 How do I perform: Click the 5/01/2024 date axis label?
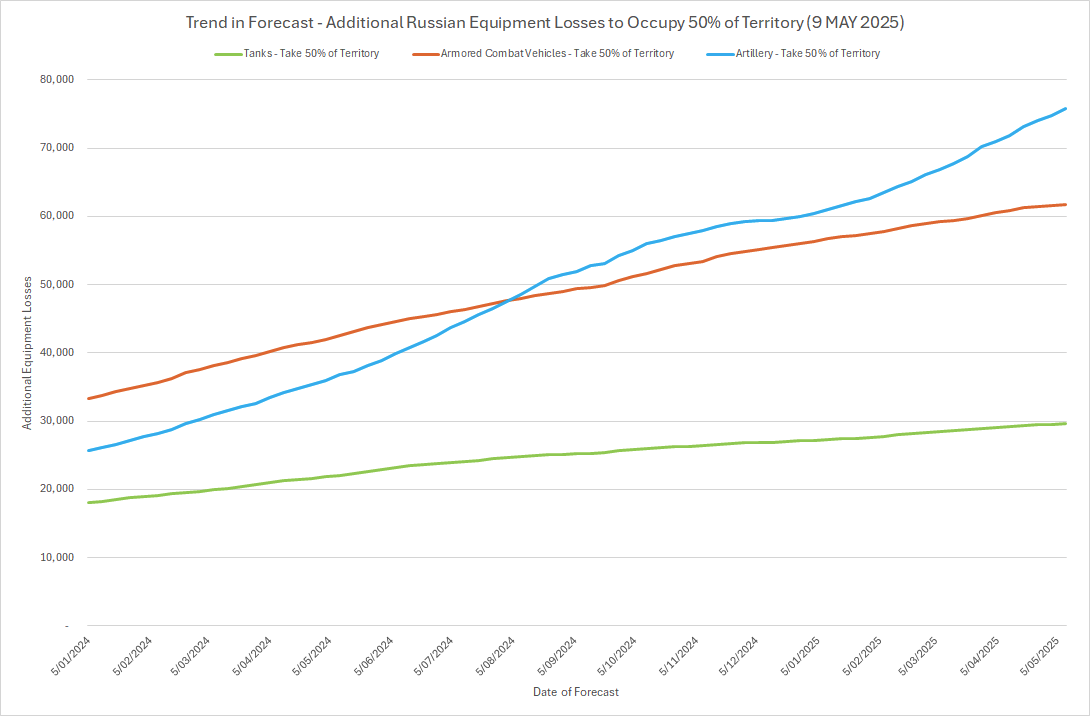point(74,656)
